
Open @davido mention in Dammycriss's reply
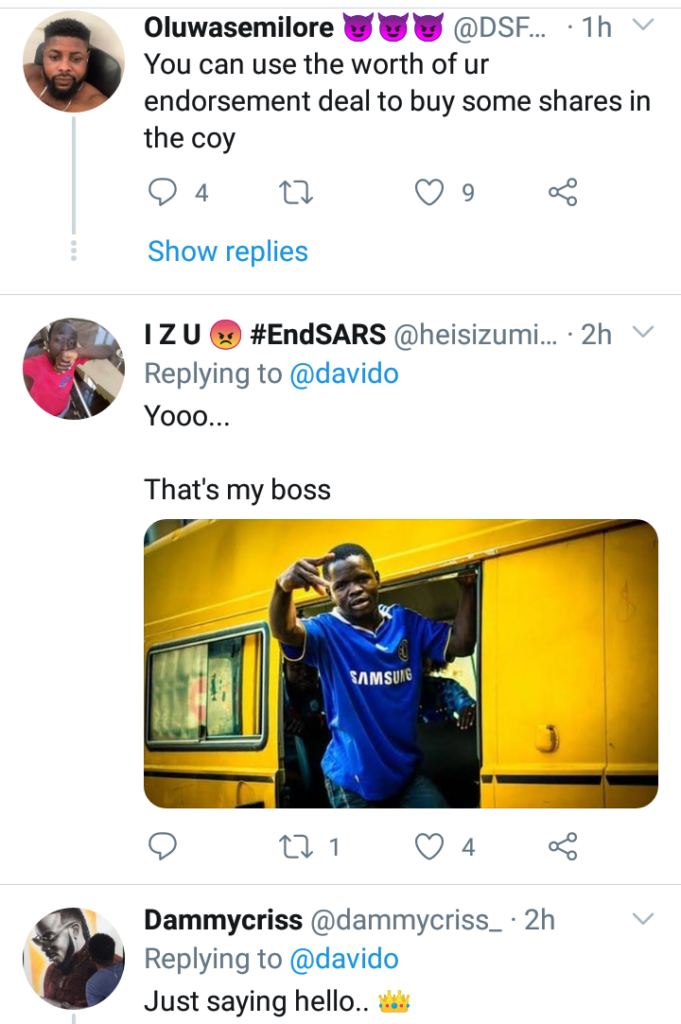pyautogui.click(x=344, y=959)
